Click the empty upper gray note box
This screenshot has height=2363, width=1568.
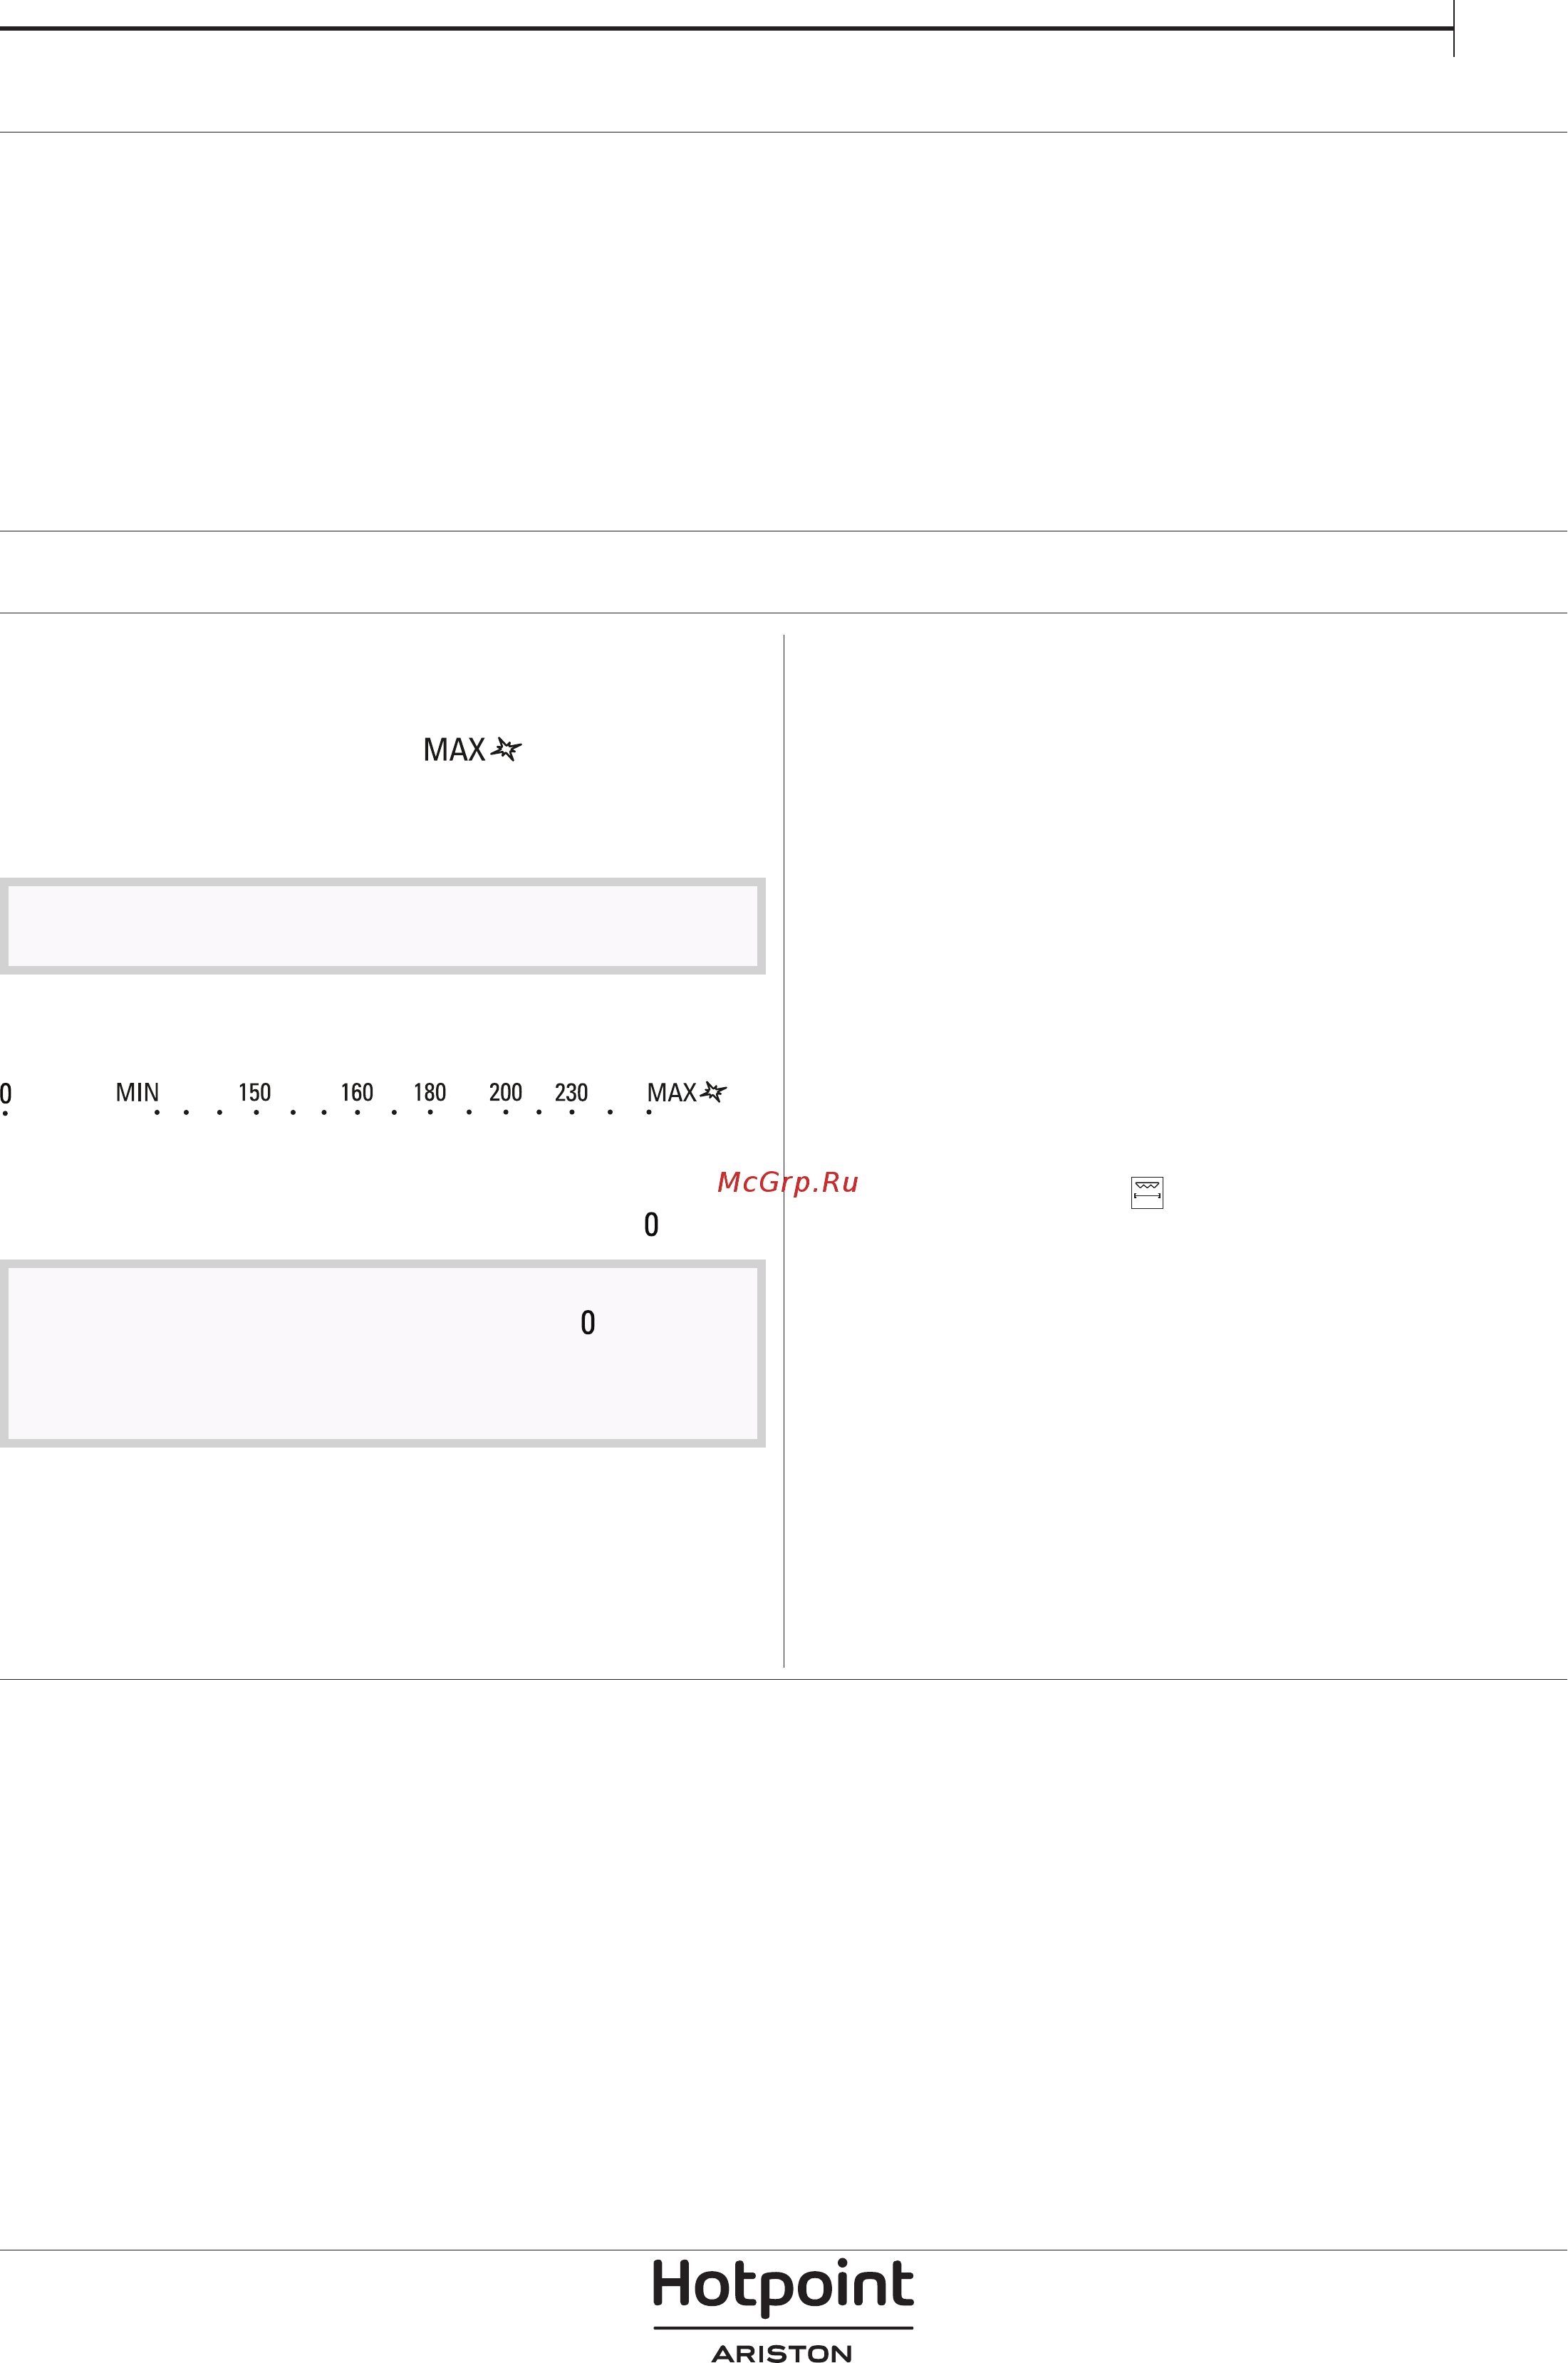coord(383,926)
